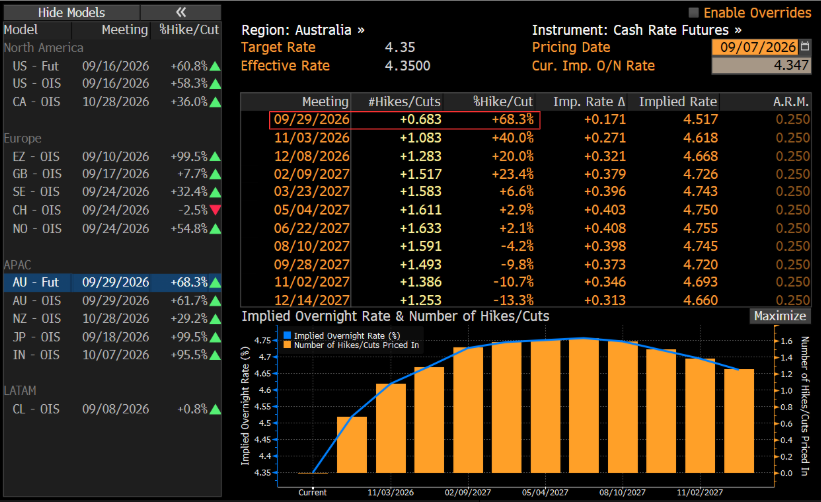Click the LATAM group heading
The height and width of the screenshot is (502, 821).
point(20,391)
